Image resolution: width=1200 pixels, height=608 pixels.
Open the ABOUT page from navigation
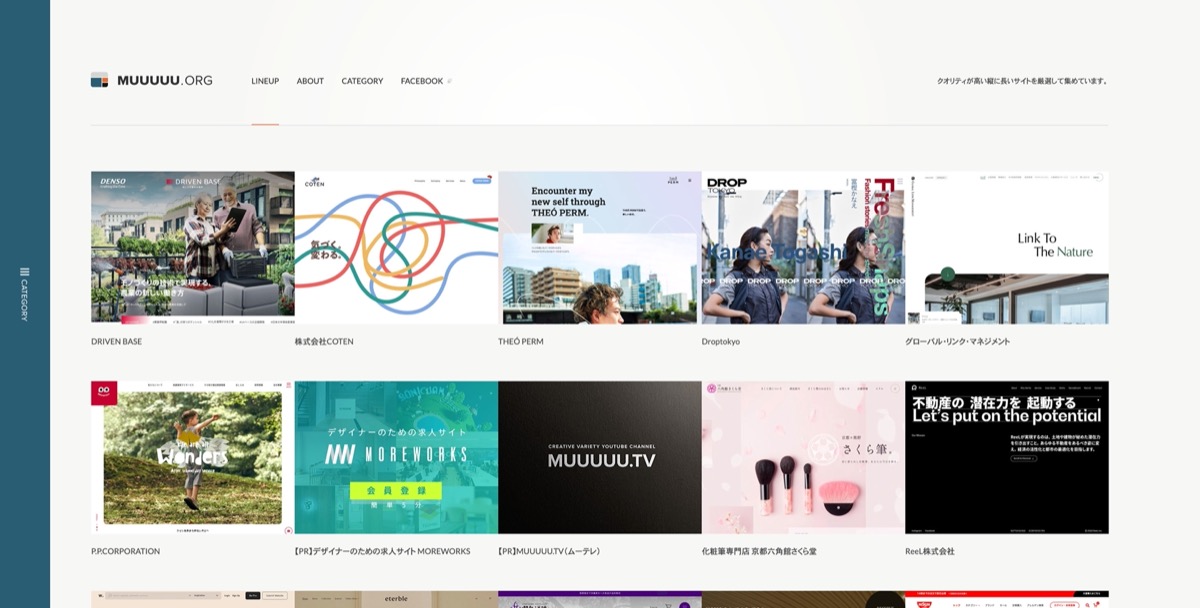pos(310,81)
